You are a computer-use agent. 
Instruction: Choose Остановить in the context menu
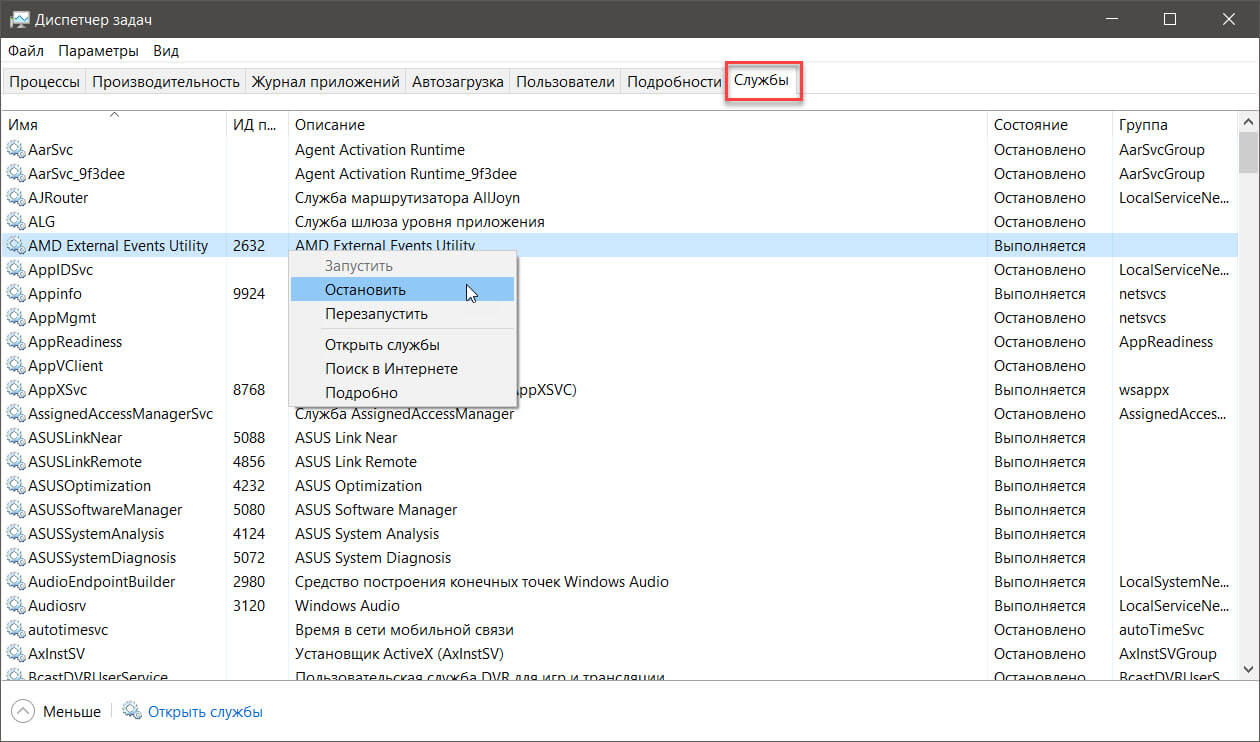click(x=365, y=290)
